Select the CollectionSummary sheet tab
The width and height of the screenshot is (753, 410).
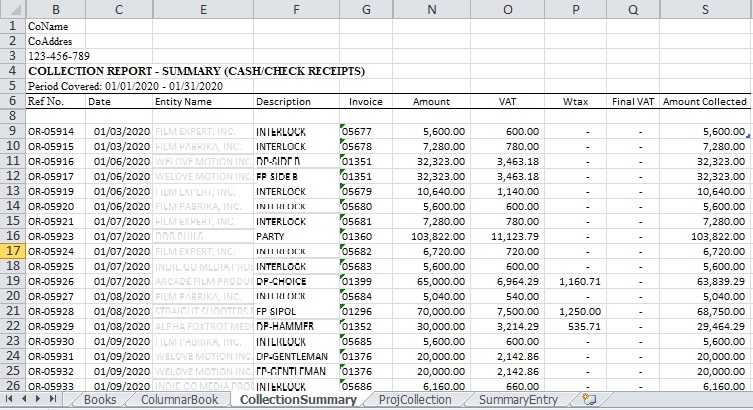coord(298,399)
